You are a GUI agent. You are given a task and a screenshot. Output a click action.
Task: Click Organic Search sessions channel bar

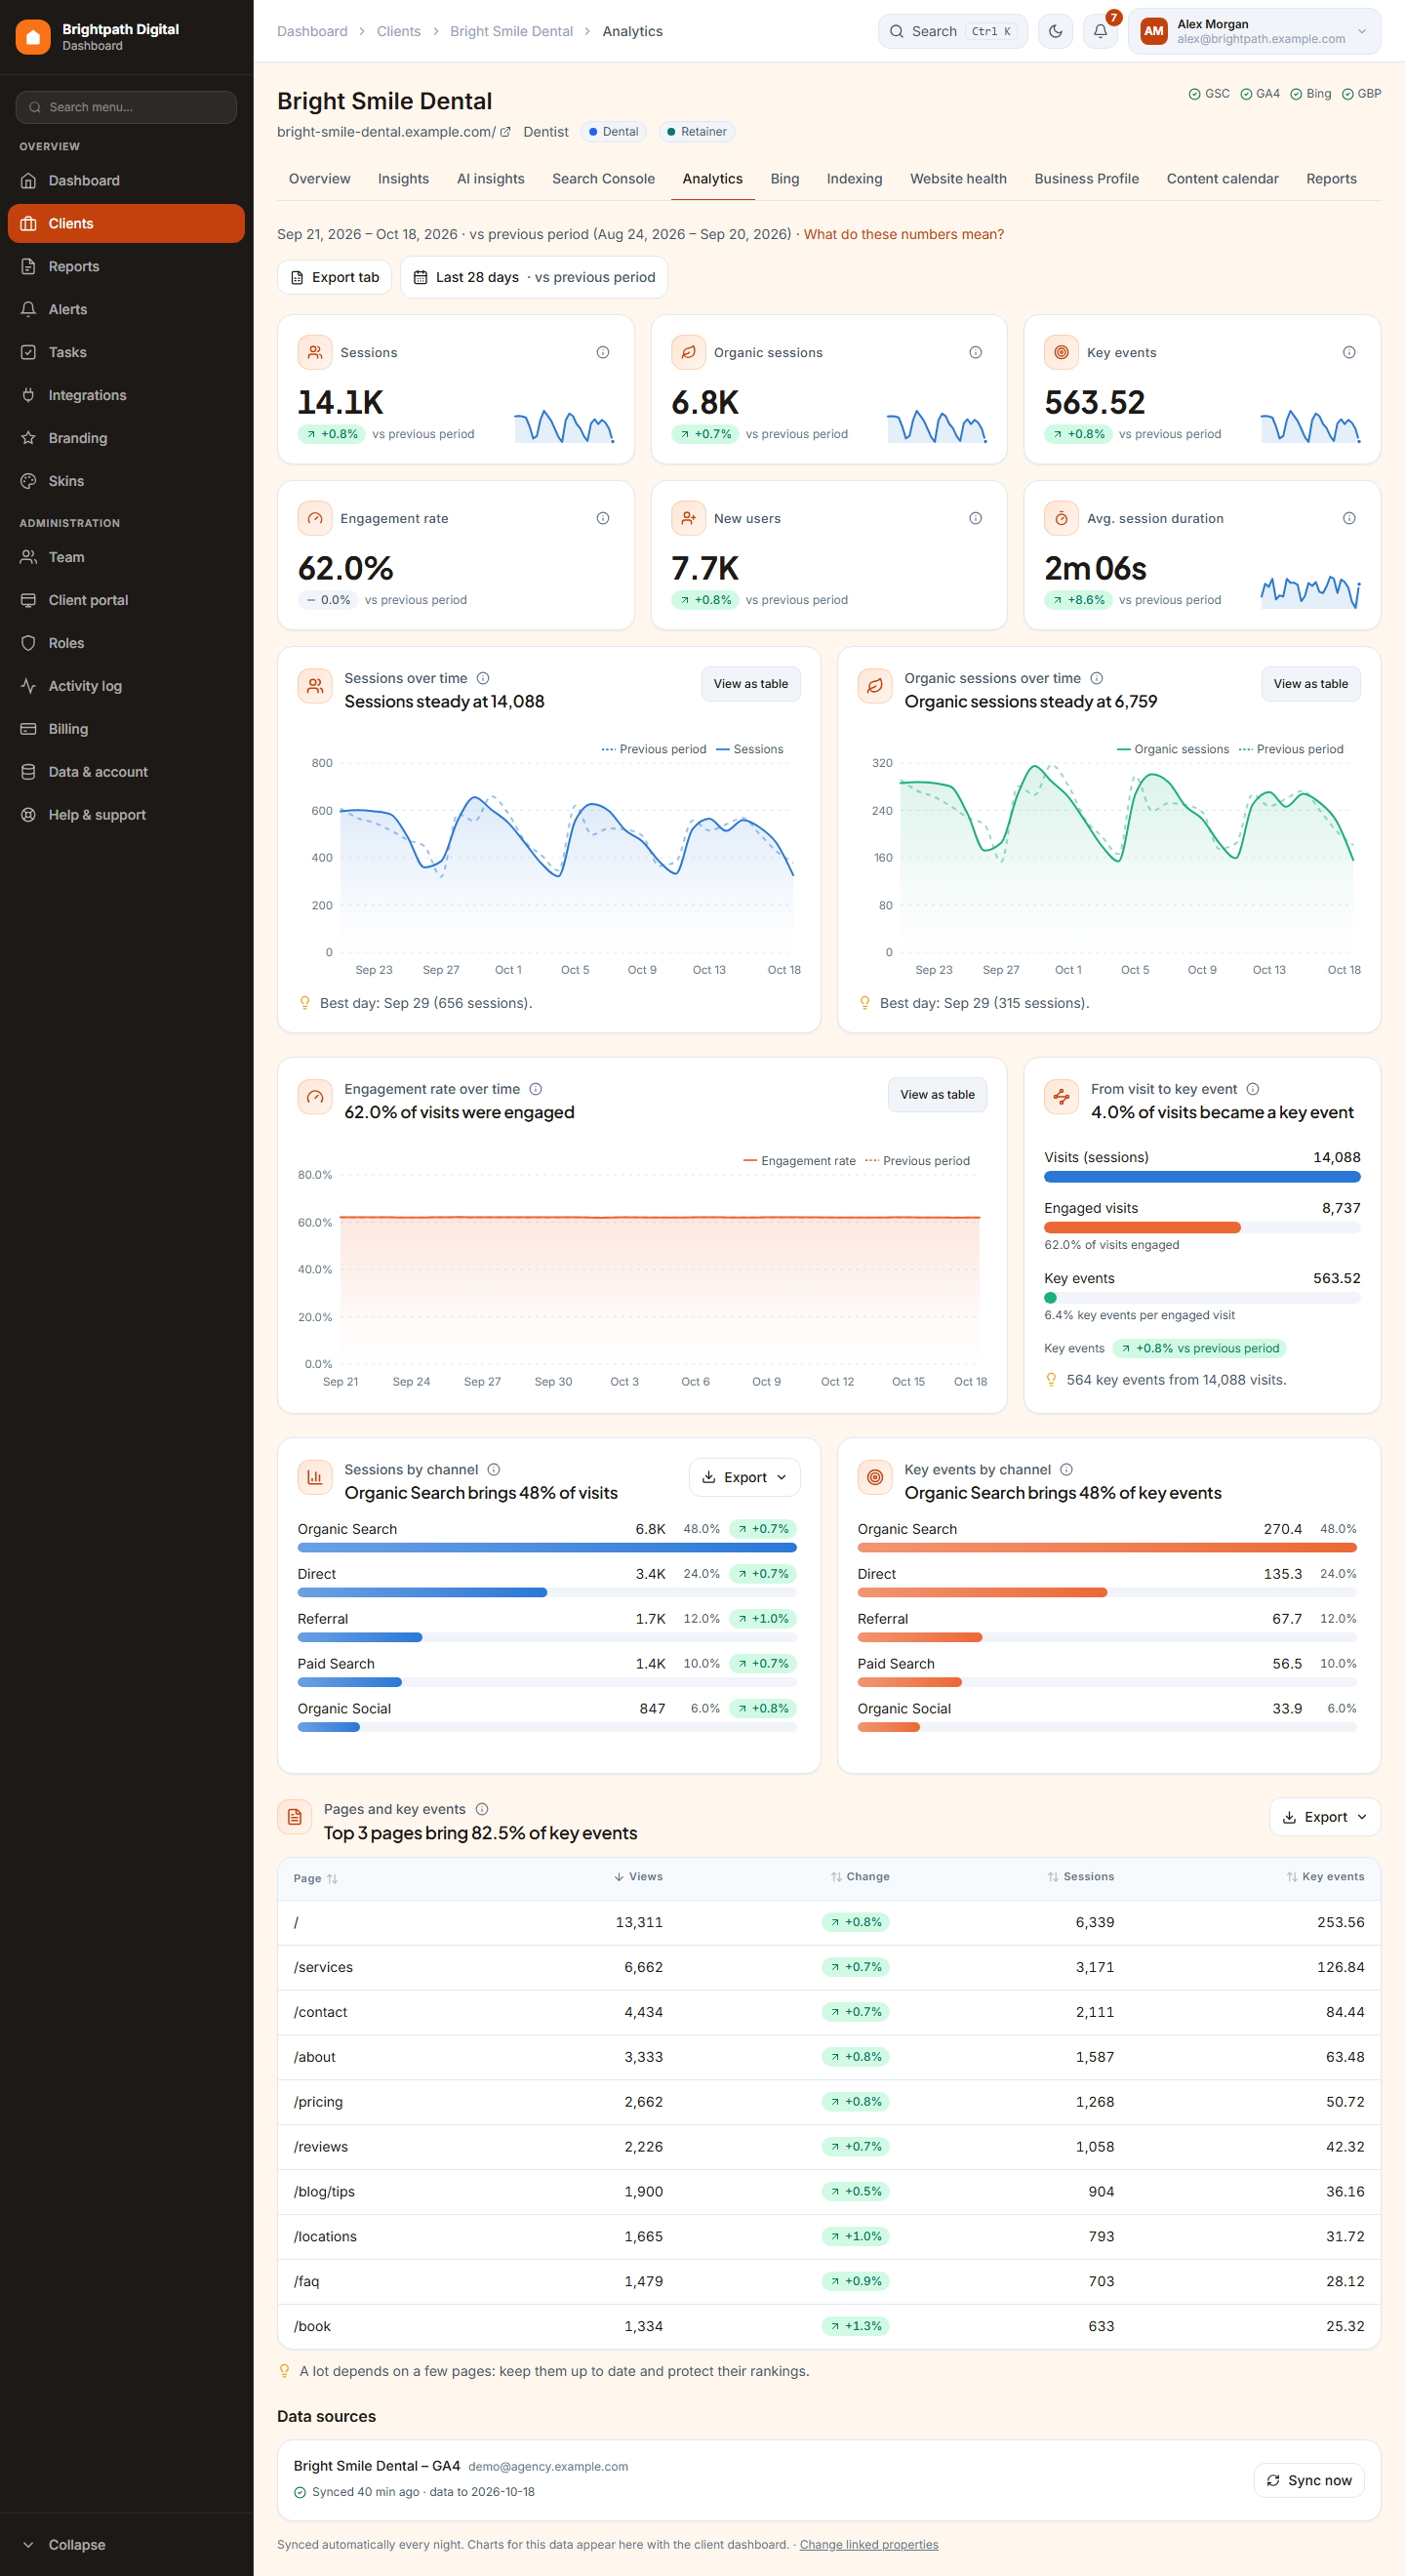click(546, 1548)
